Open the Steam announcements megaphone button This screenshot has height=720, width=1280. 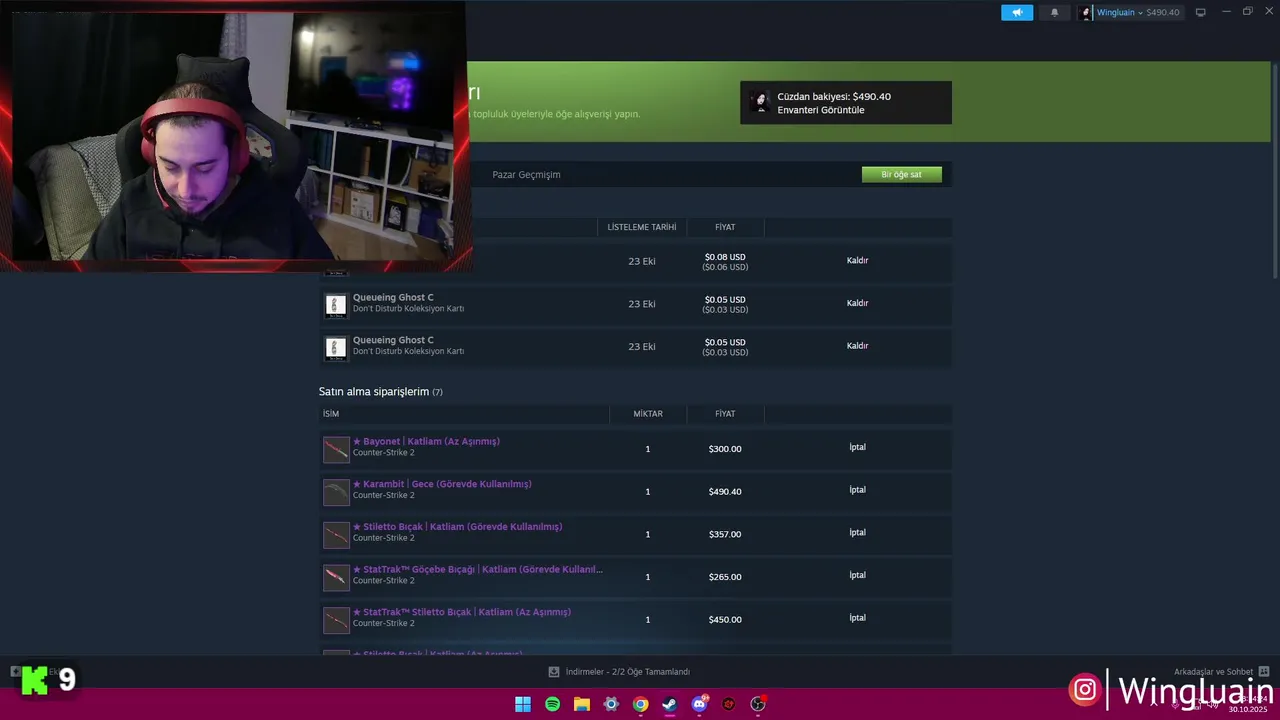pyautogui.click(x=1017, y=12)
